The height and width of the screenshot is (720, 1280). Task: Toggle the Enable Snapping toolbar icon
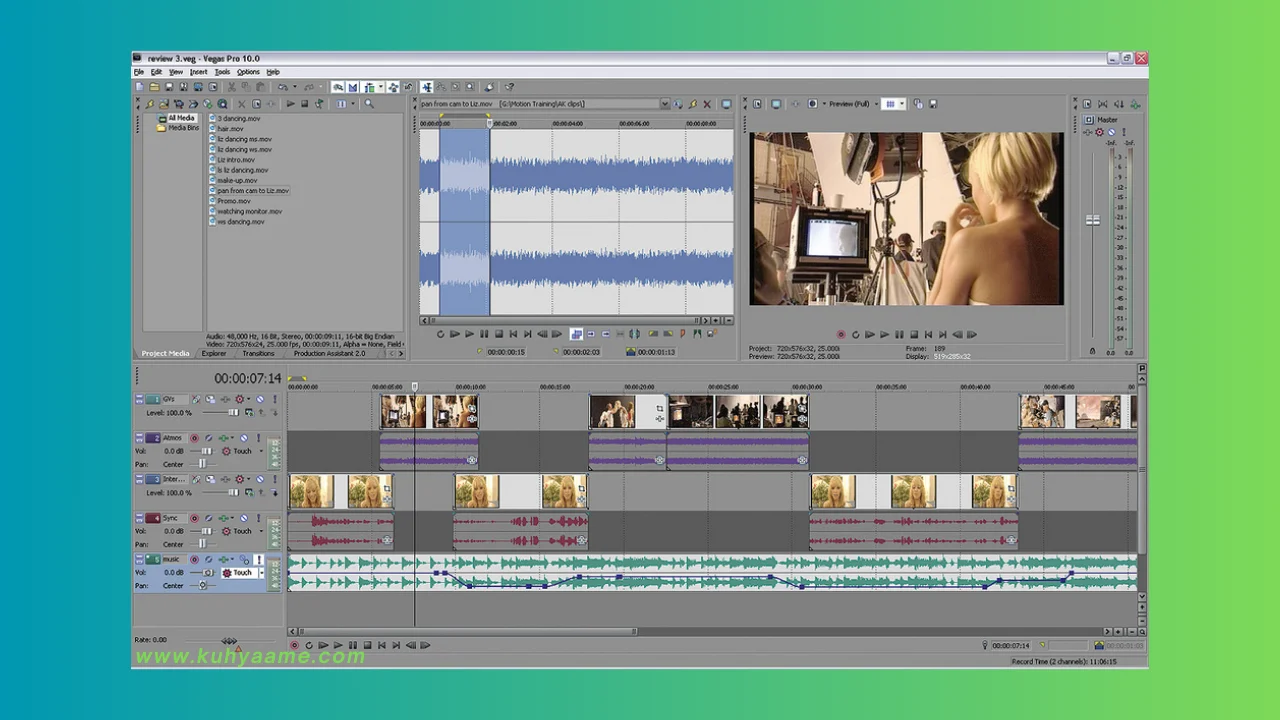(x=338, y=87)
